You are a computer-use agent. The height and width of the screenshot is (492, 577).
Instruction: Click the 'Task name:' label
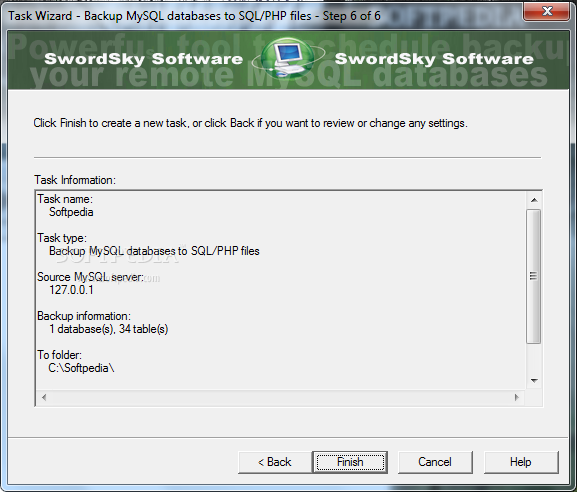(65, 199)
